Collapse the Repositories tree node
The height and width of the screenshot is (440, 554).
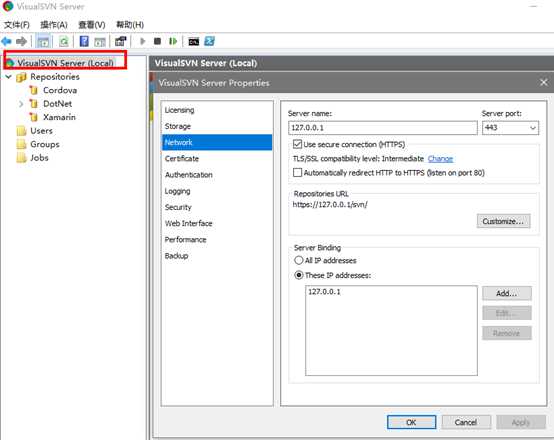(8, 77)
